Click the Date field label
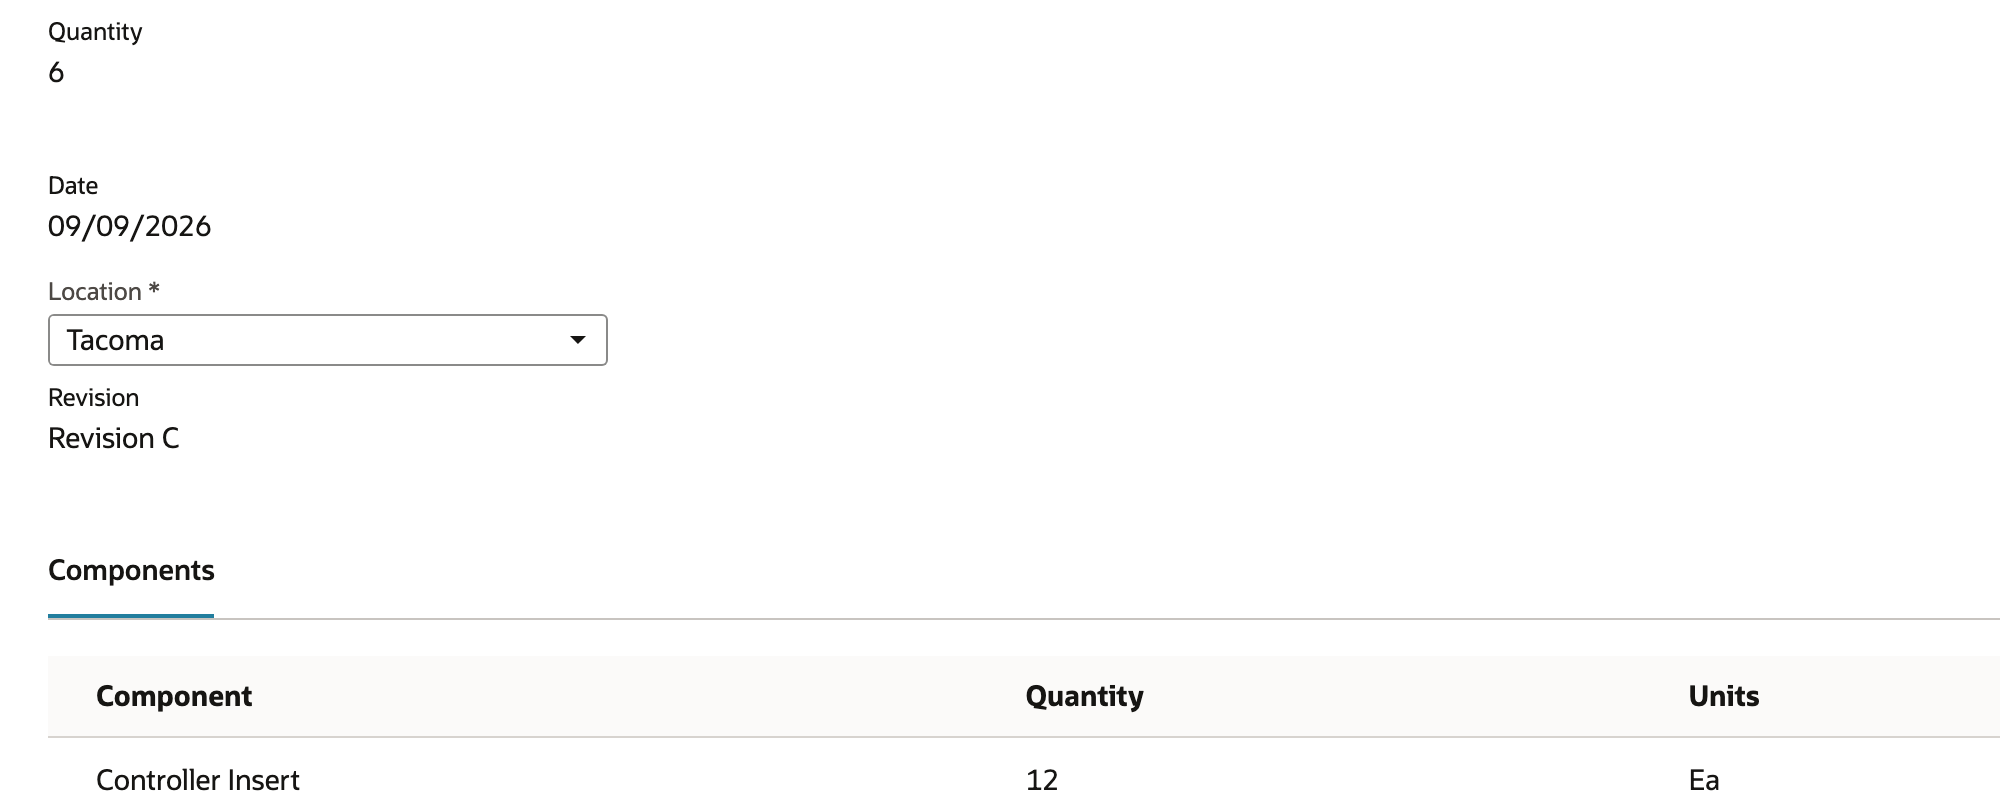2000x800 pixels. coord(73,186)
